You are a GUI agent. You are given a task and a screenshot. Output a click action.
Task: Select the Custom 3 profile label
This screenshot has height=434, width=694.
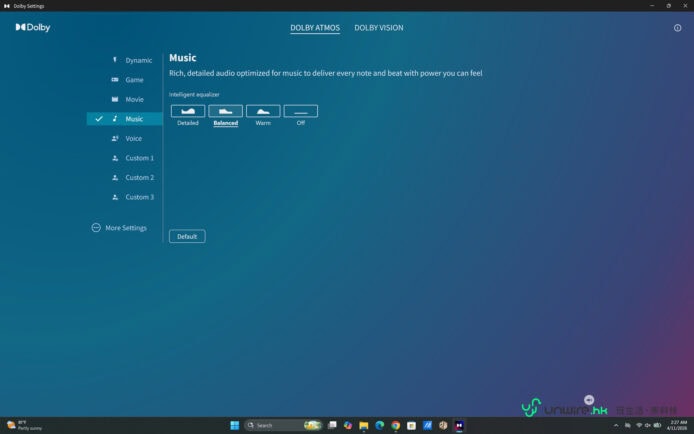[139, 197]
